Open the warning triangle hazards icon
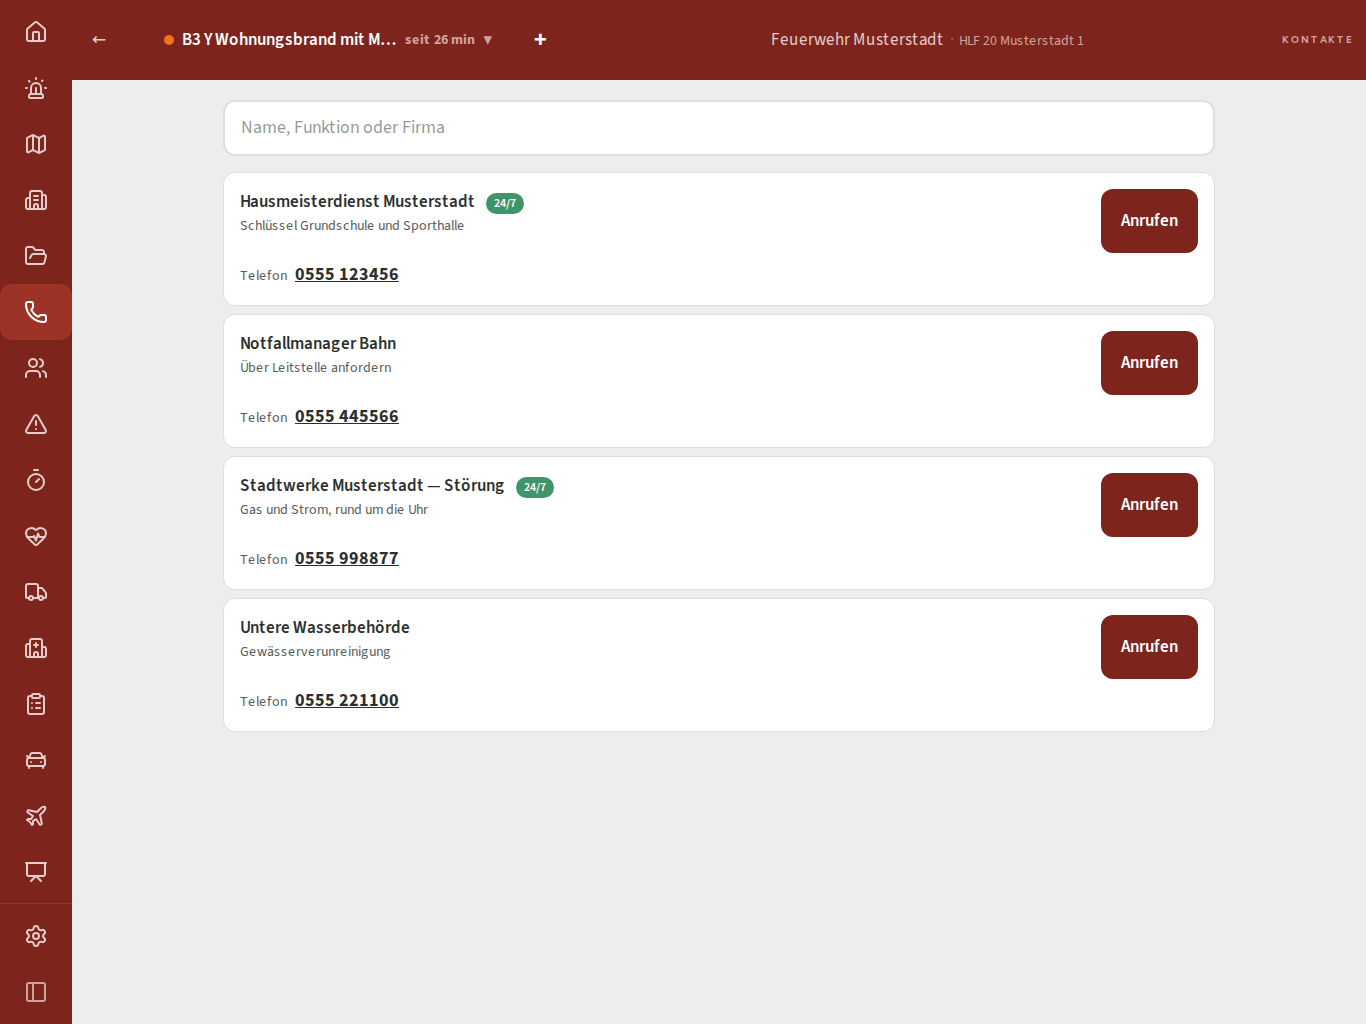Viewport: 1366px width, 1024px height. tap(36, 424)
